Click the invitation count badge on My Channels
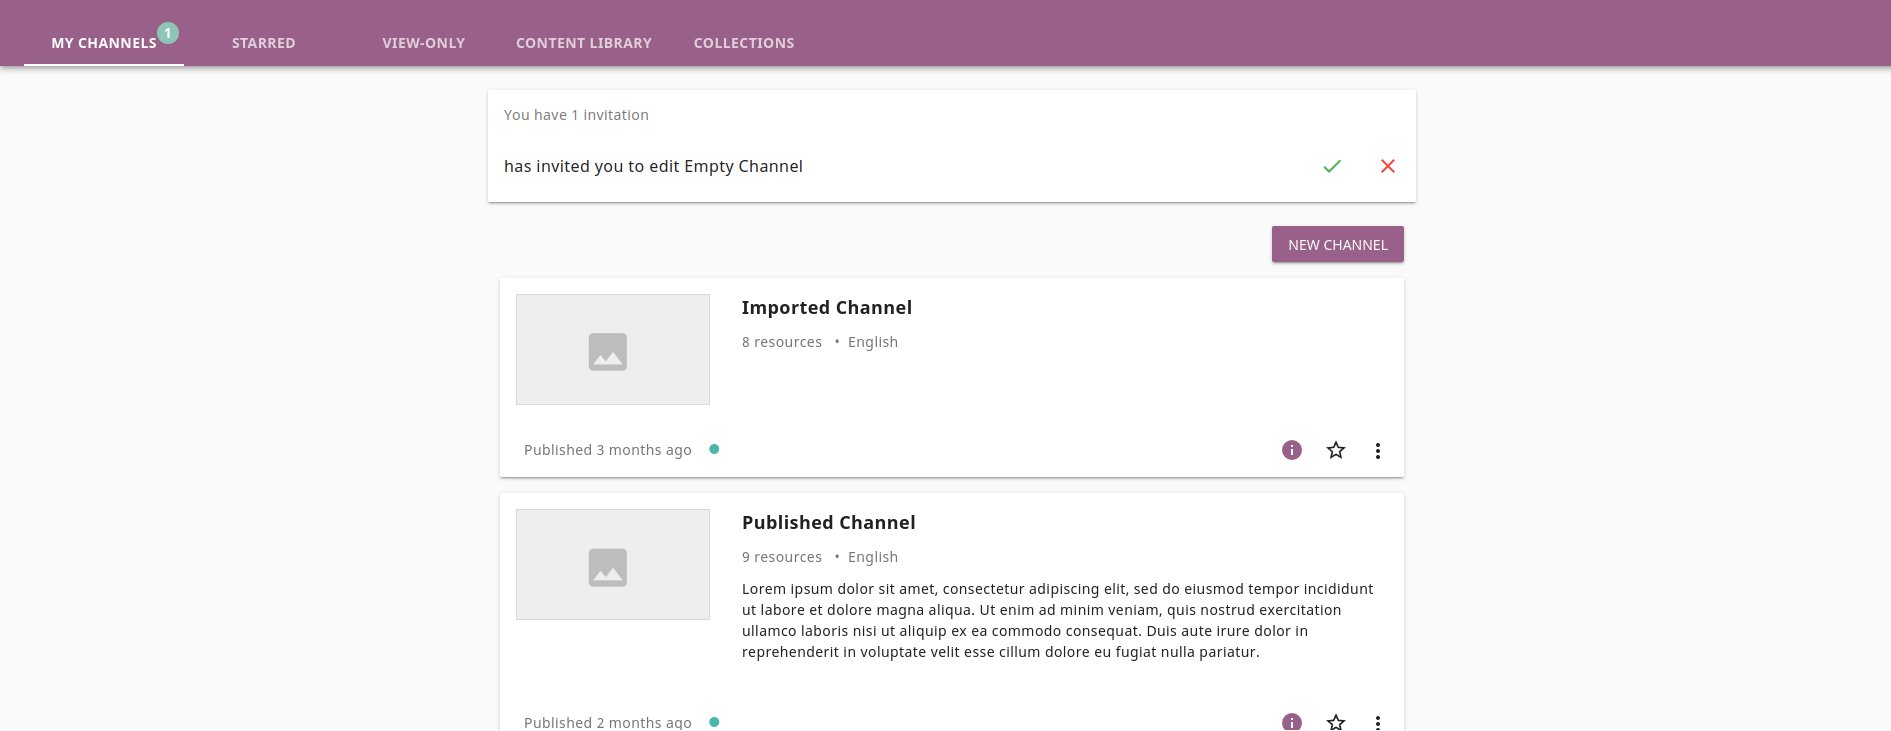This screenshot has height=731, width=1891. (168, 33)
